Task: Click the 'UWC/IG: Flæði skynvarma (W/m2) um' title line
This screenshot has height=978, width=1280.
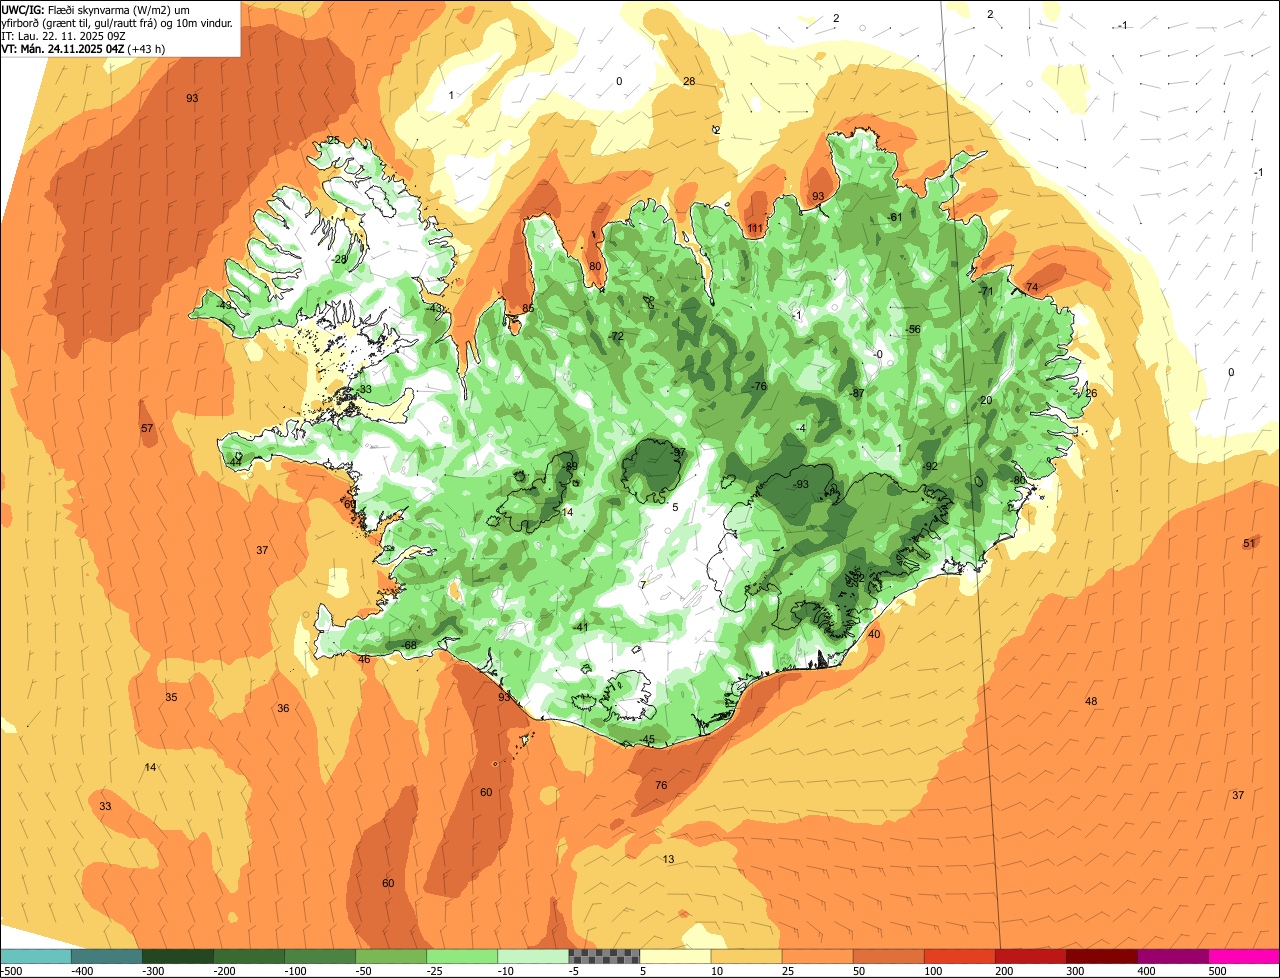Action: coord(95,9)
